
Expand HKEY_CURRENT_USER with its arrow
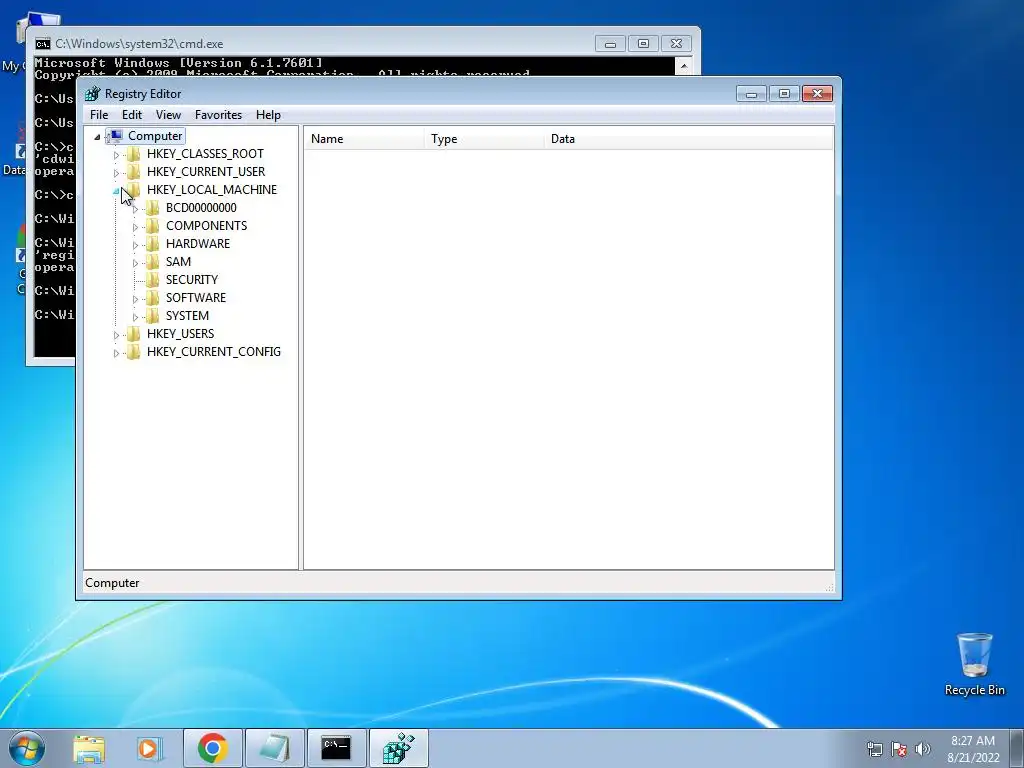116,173
